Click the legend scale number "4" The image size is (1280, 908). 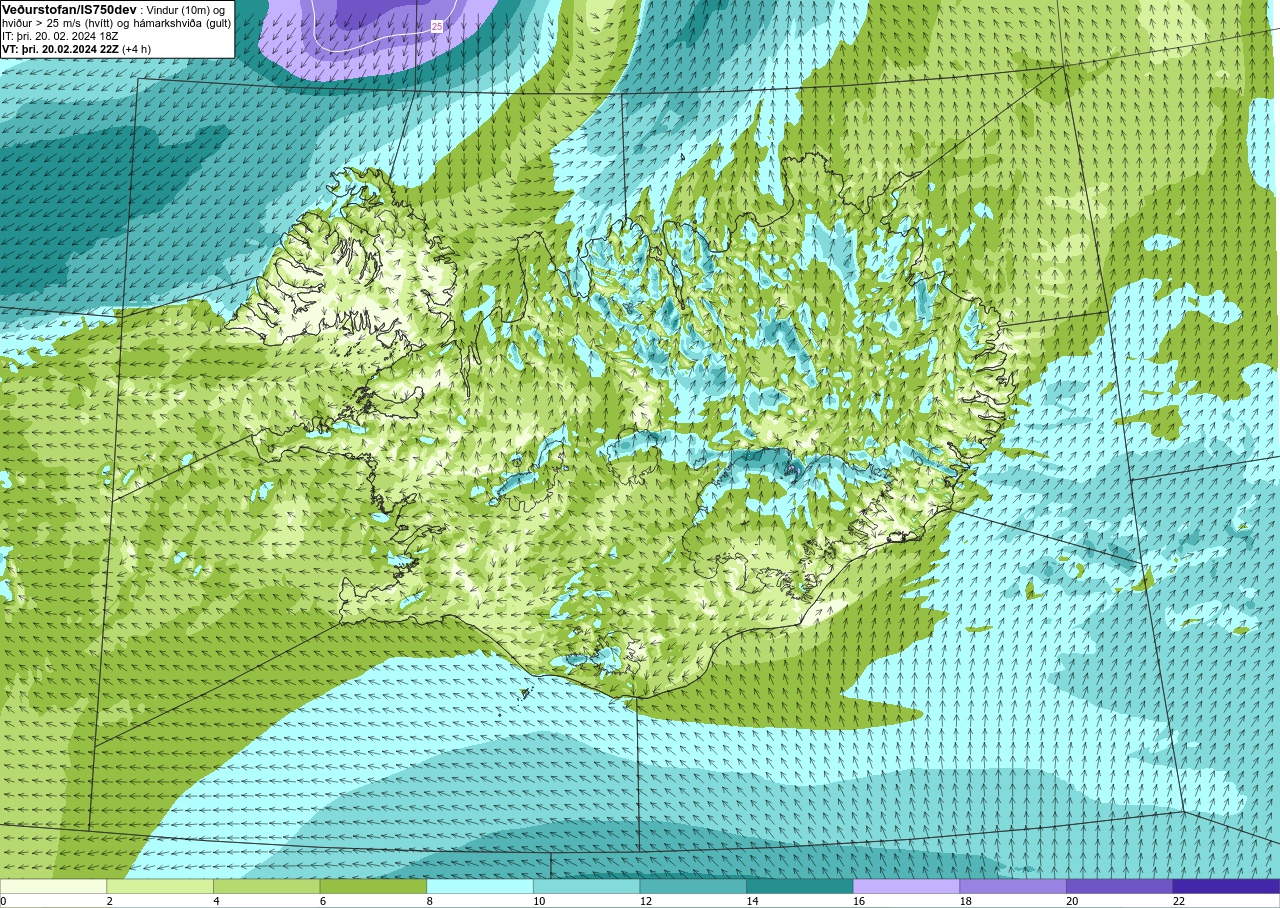(216, 901)
